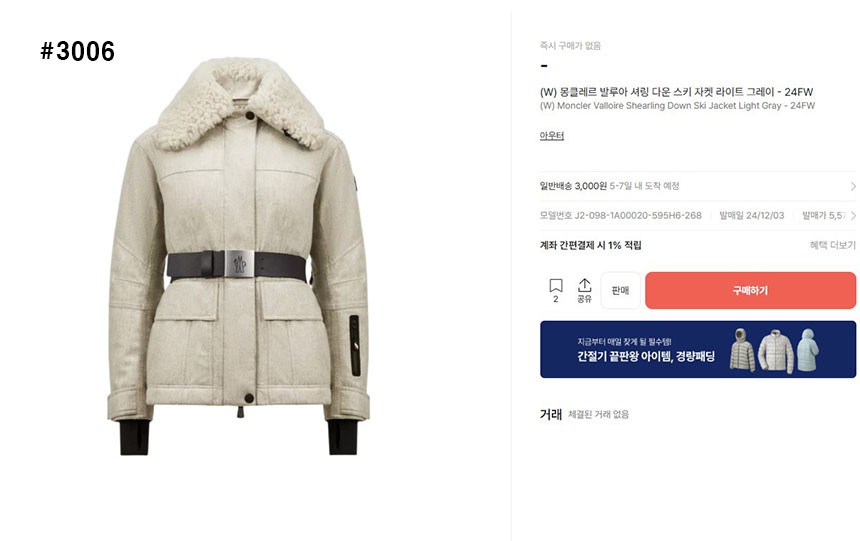Viewport: 860px width, 541px height.
Task: Click the white quilted jacket in banner
Action: (x=776, y=351)
